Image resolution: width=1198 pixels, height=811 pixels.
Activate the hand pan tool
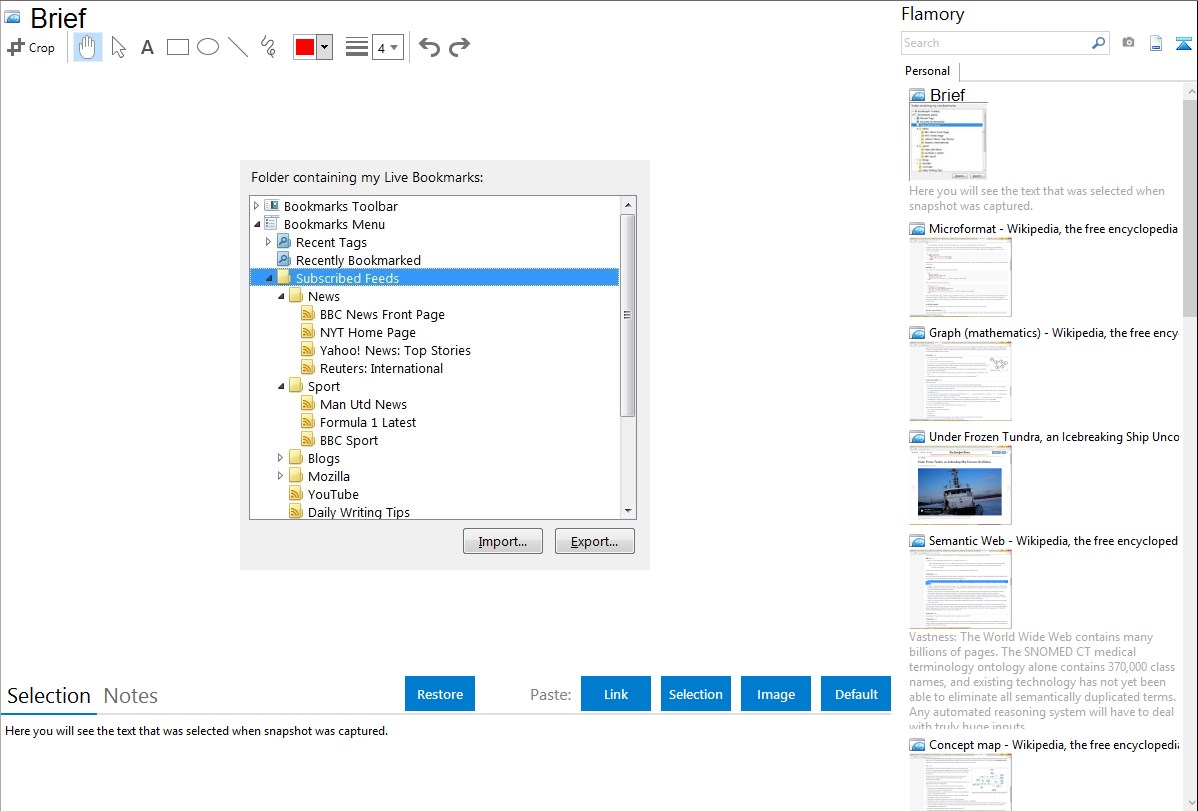coord(88,47)
